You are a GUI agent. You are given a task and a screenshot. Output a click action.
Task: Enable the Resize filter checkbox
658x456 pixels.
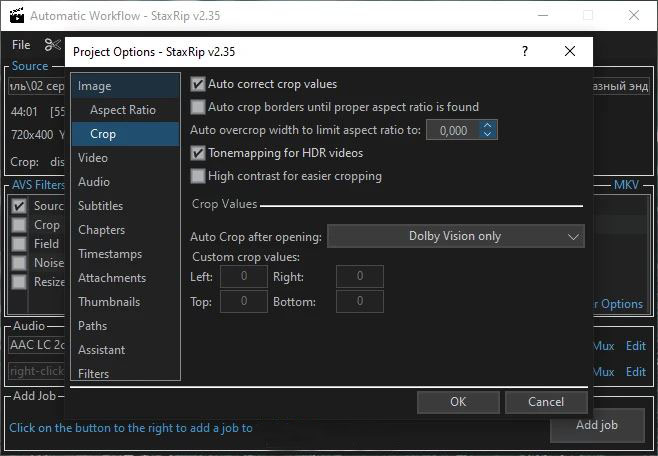(19, 281)
